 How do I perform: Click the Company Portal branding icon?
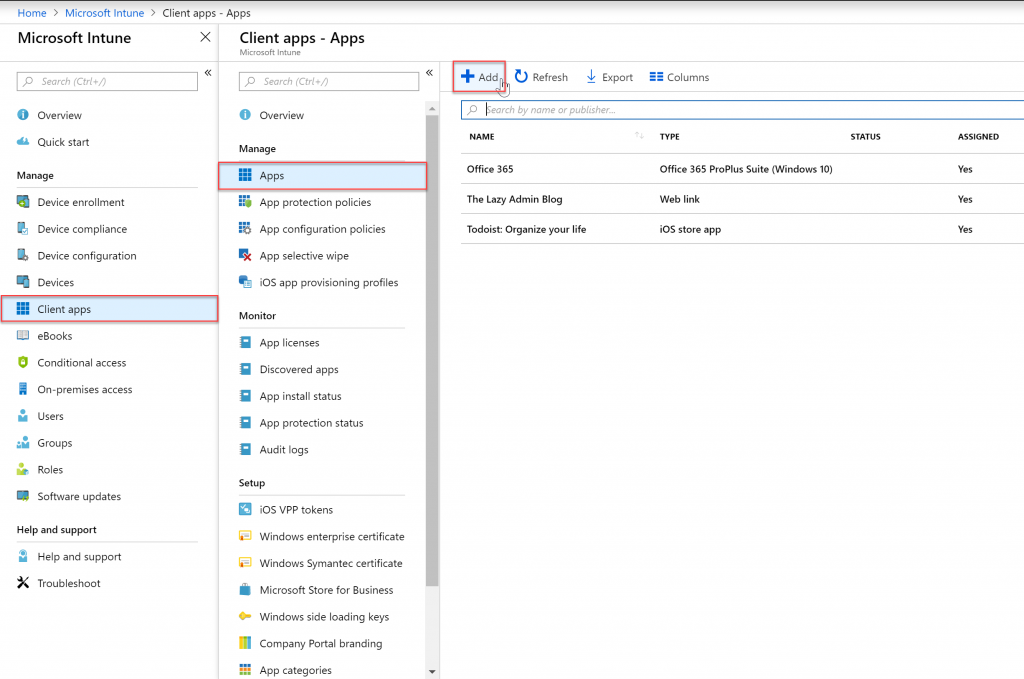point(245,642)
